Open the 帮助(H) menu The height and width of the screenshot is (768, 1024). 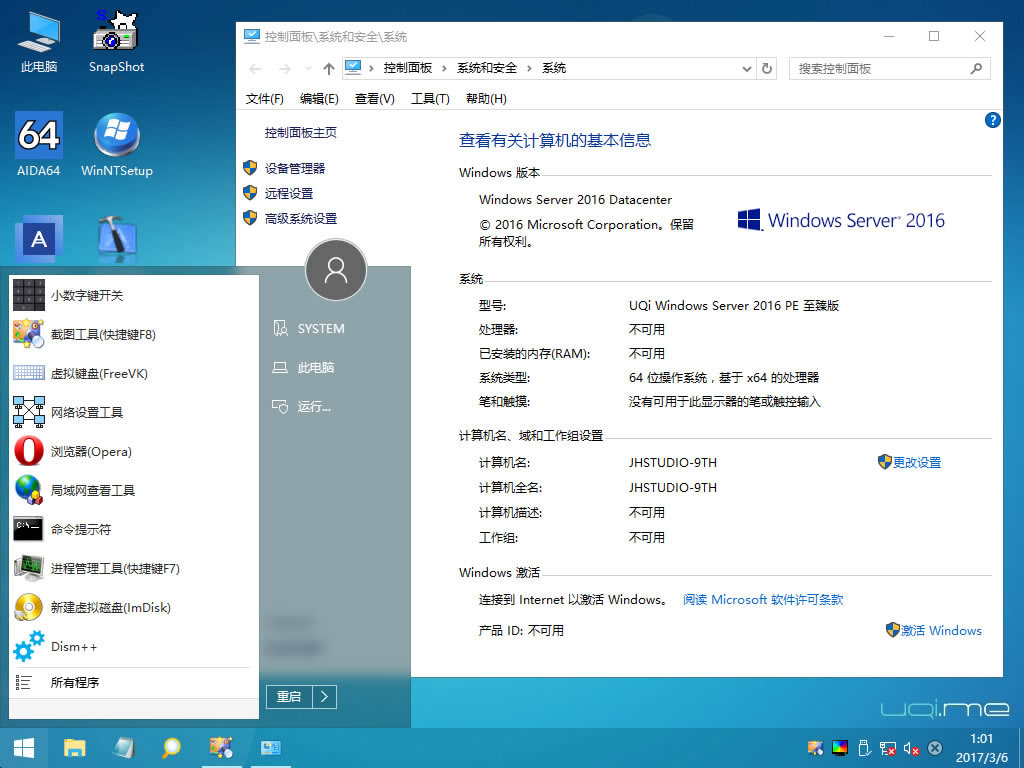pyautogui.click(x=486, y=99)
